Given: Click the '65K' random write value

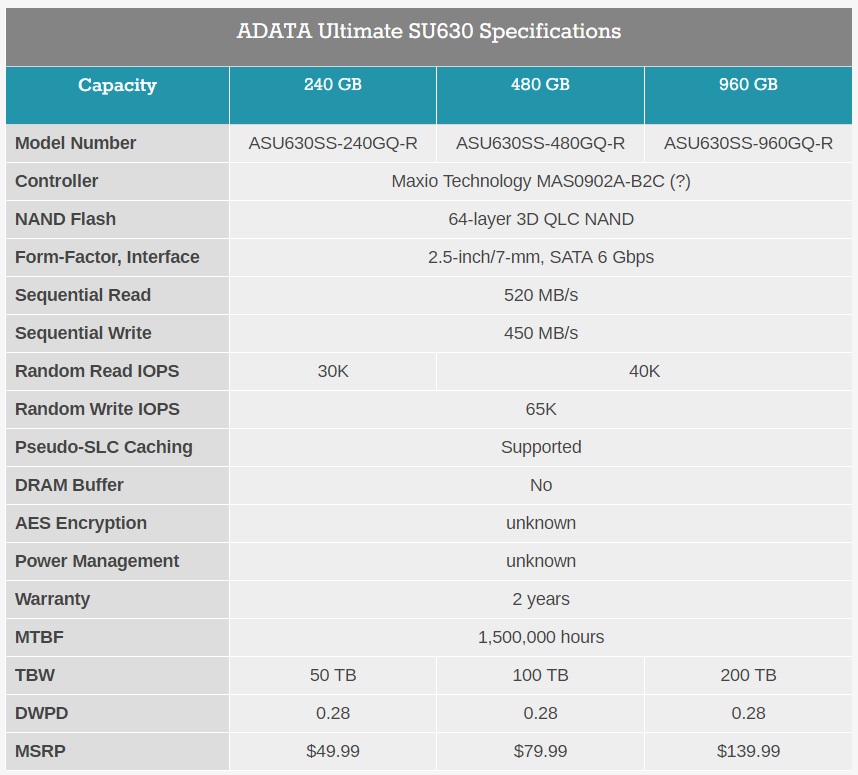Looking at the screenshot, I should tap(541, 409).
